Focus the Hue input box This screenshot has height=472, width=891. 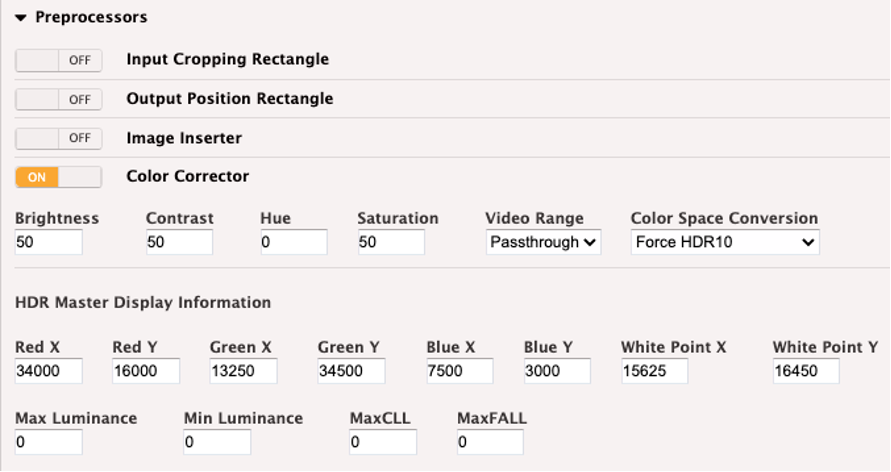tap(294, 243)
